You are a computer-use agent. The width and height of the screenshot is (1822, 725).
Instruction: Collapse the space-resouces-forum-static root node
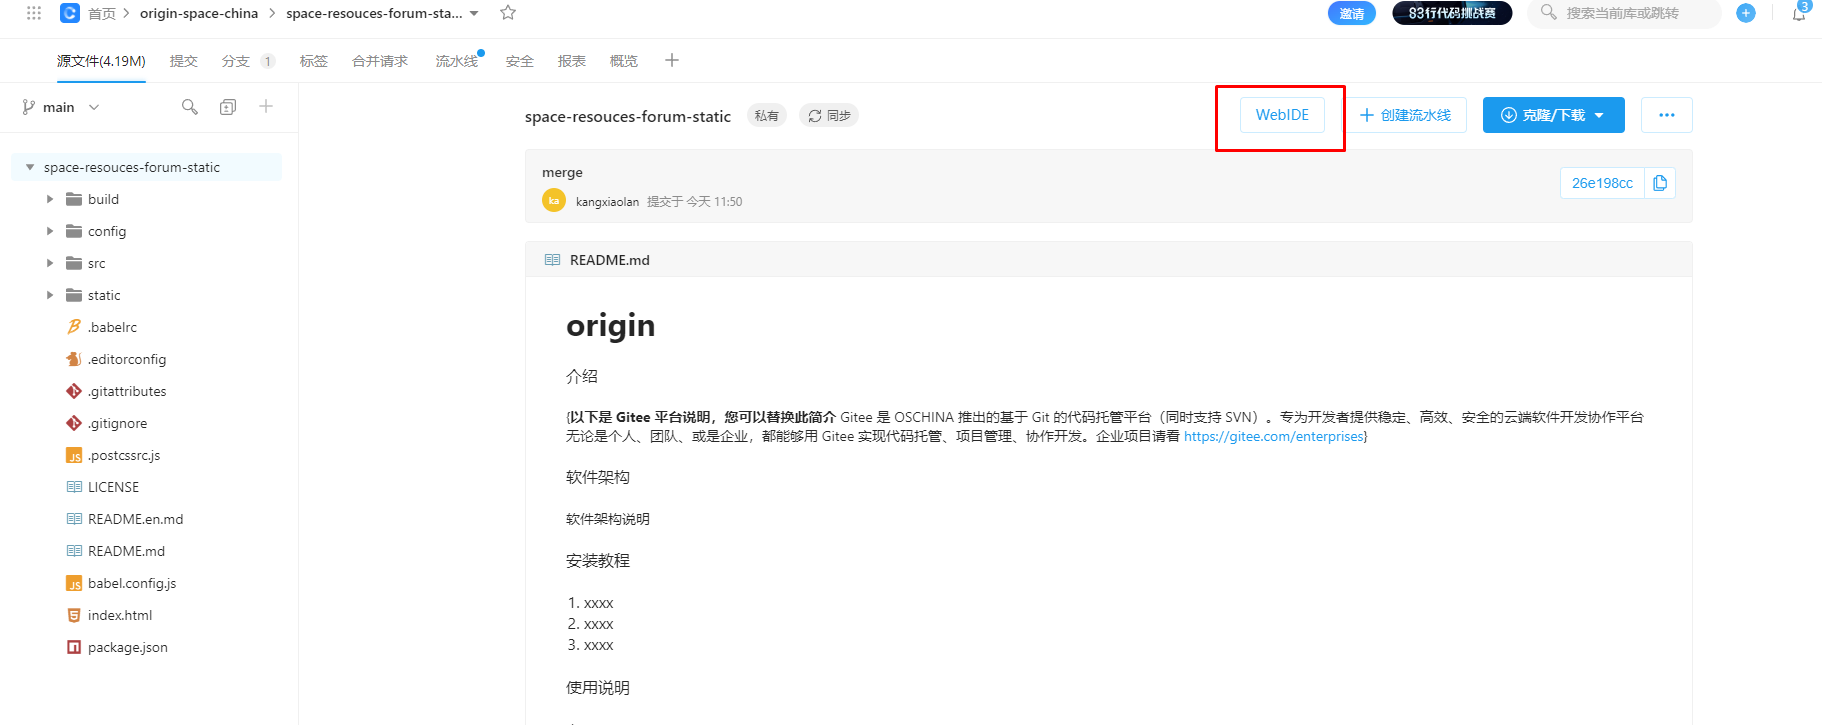tap(30, 167)
